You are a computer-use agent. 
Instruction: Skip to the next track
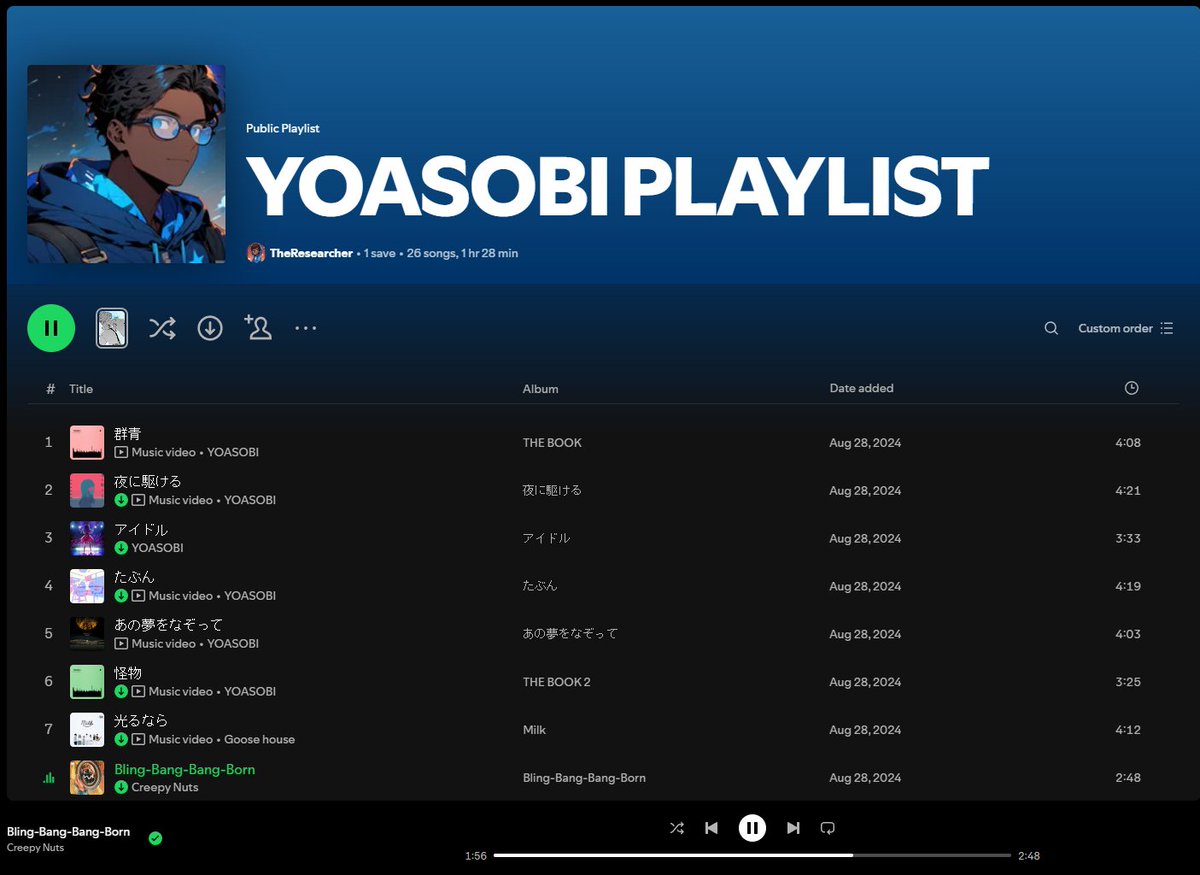pos(793,828)
